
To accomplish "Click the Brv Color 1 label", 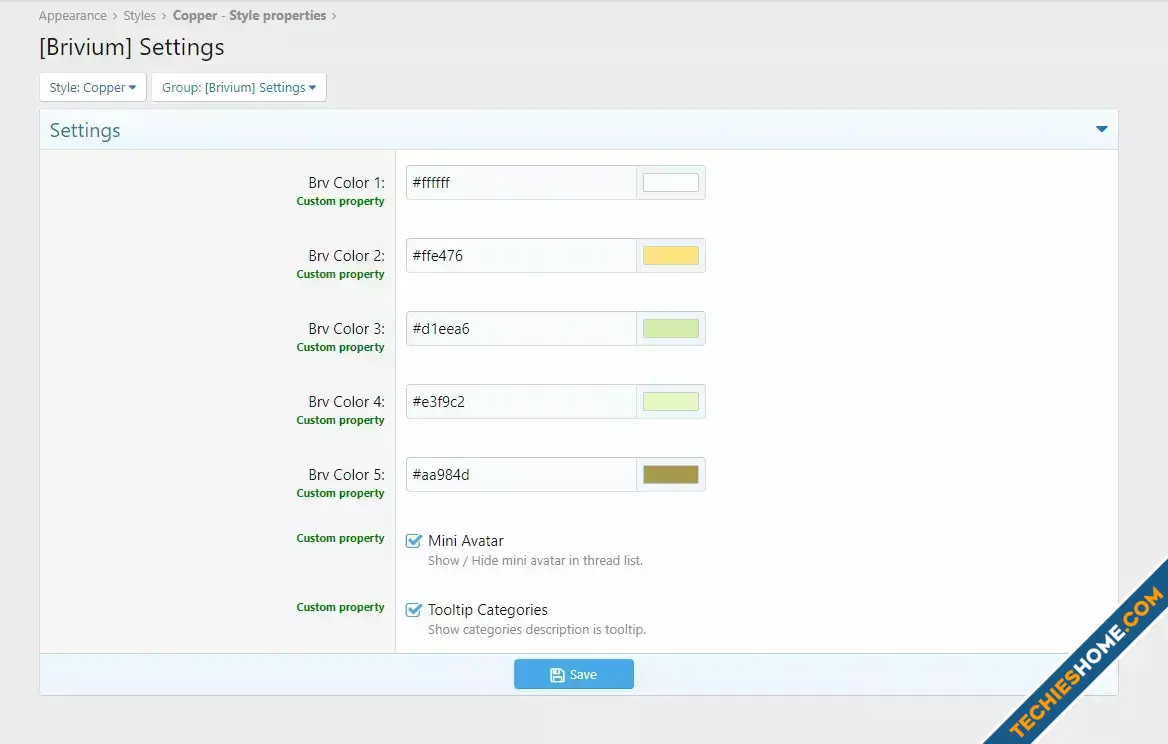I will point(346,182).
